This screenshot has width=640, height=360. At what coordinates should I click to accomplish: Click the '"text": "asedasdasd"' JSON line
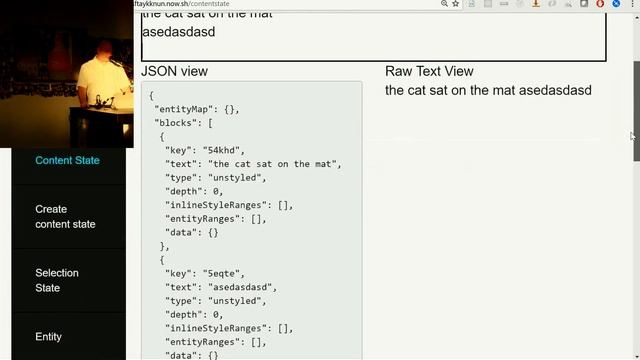(221, 287)
